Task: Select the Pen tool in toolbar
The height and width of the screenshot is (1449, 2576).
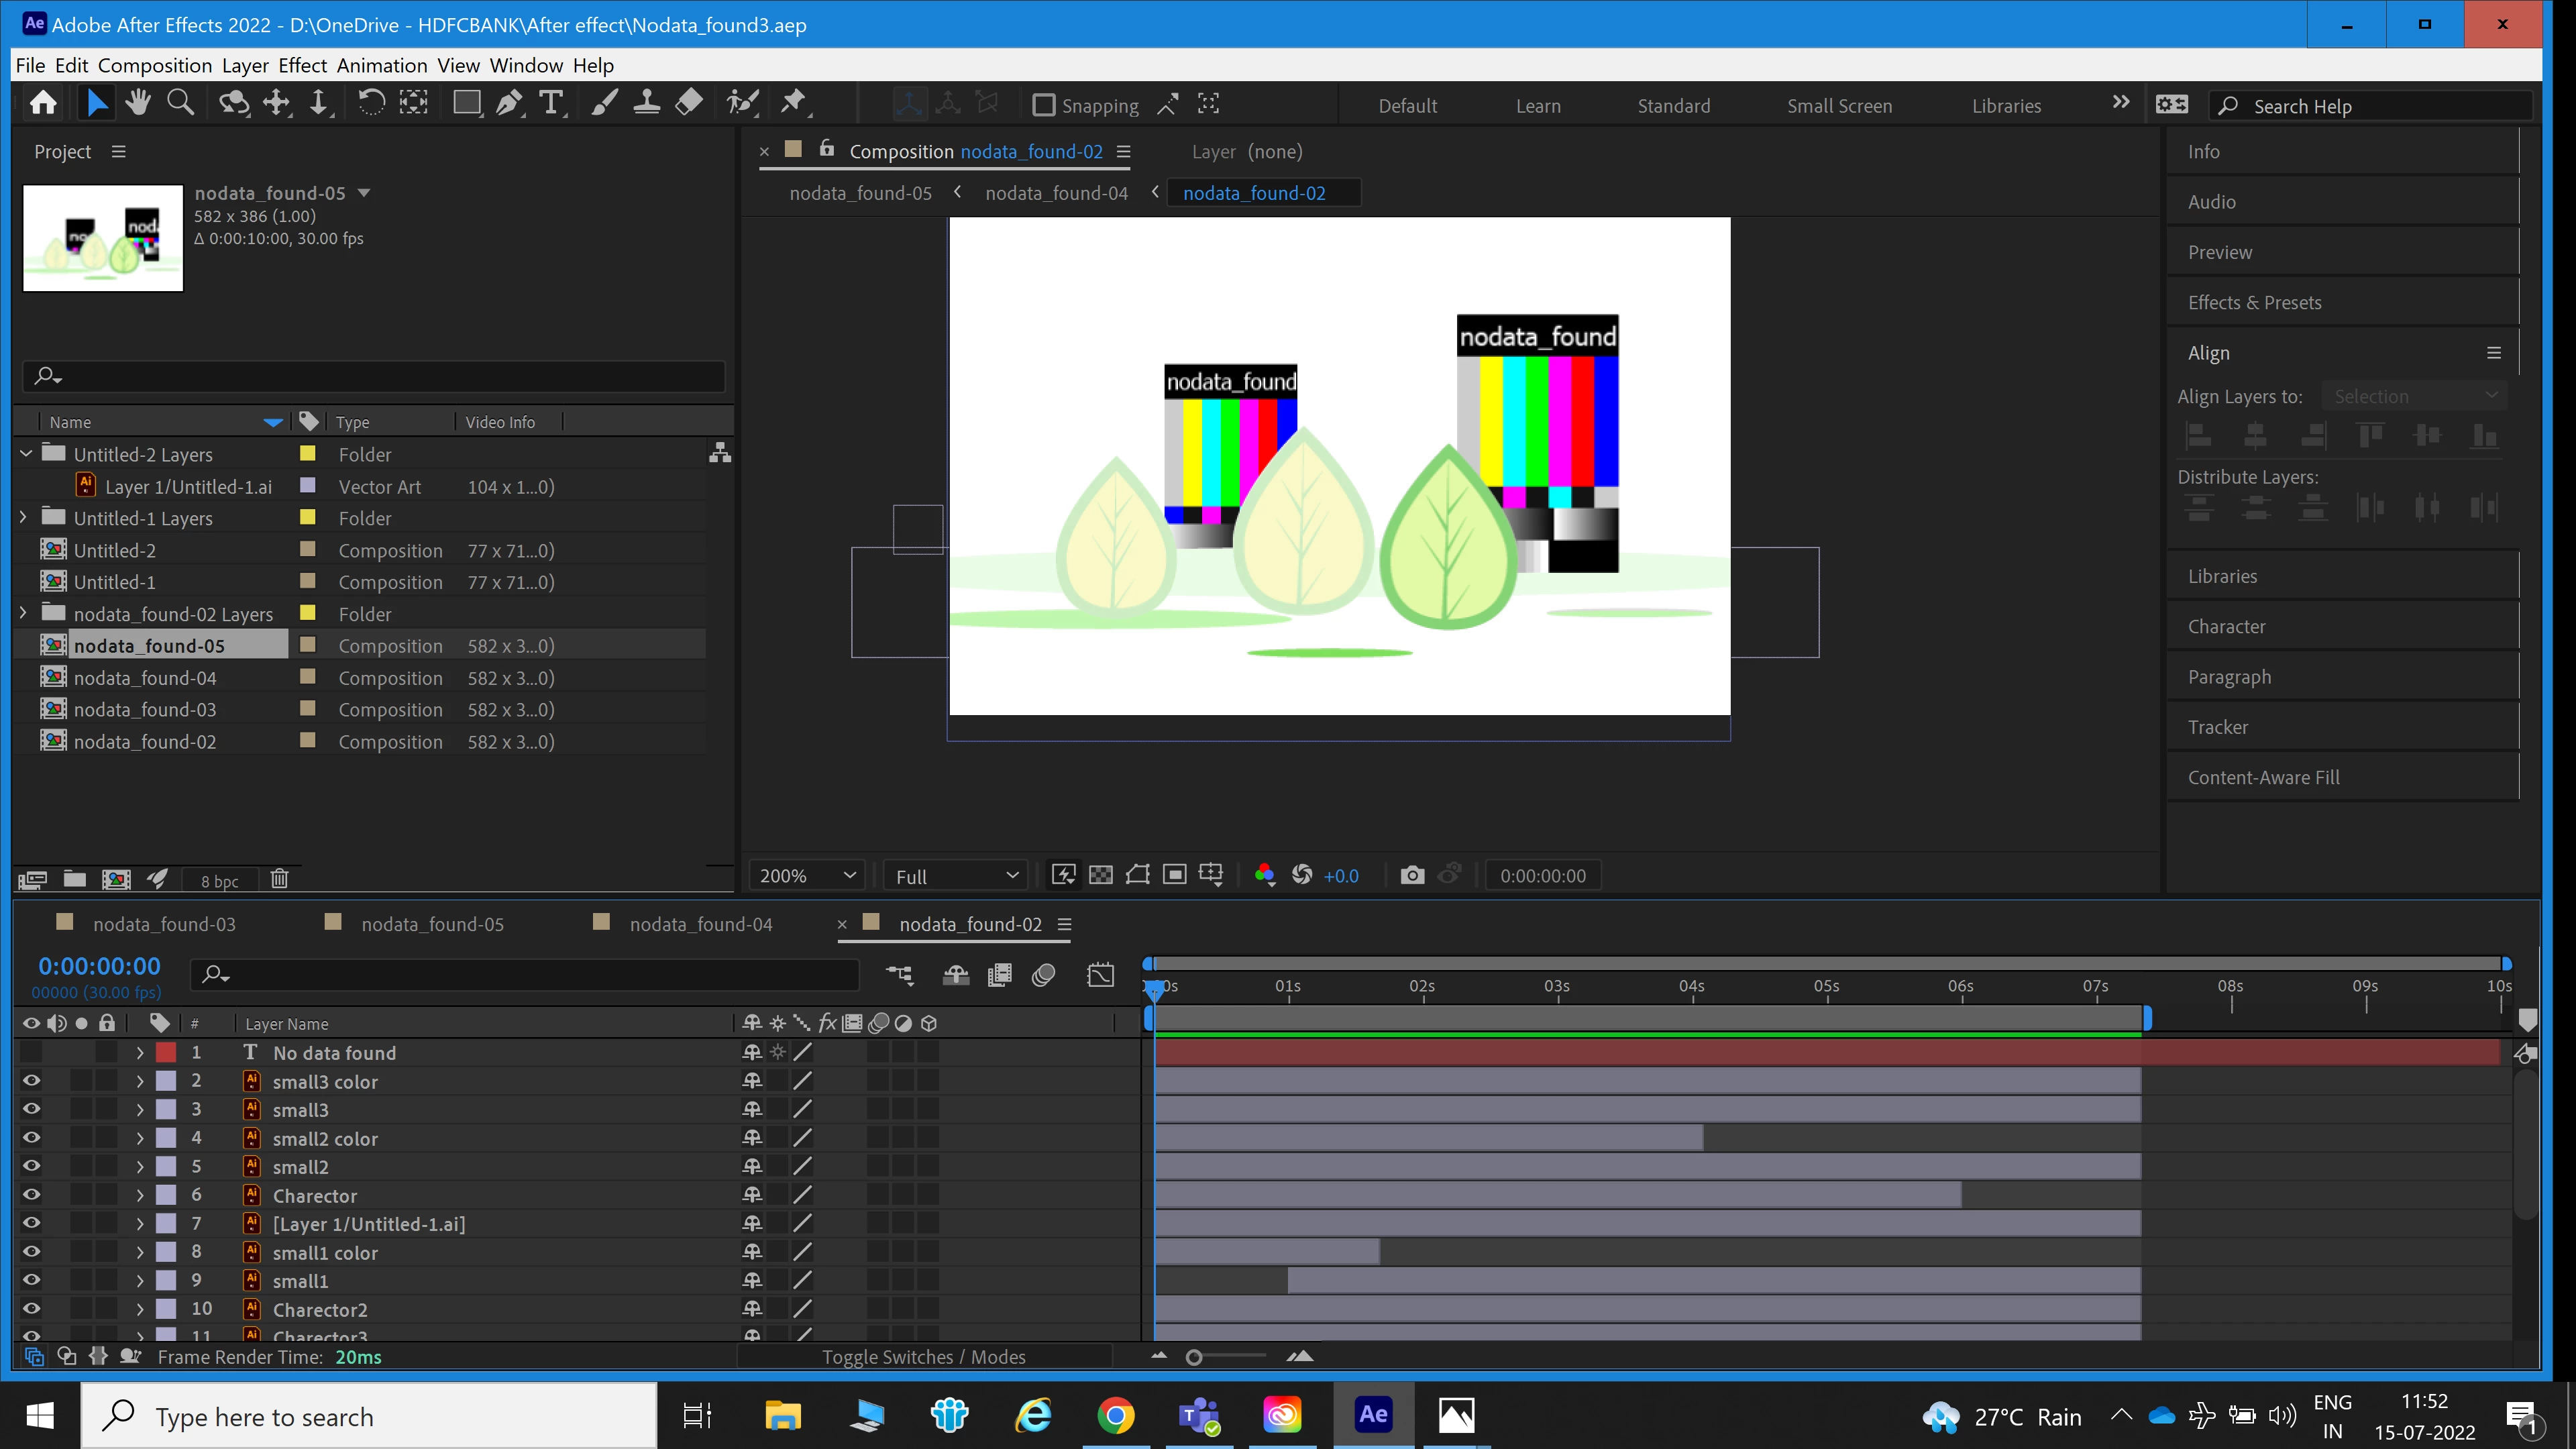Action: (x=509, y=103)
